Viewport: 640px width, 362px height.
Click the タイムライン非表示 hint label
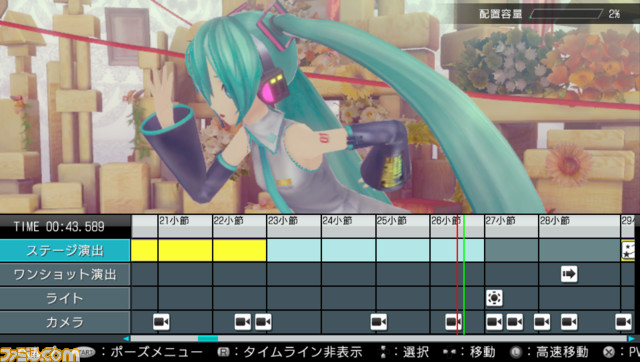(x=303, y=352)
